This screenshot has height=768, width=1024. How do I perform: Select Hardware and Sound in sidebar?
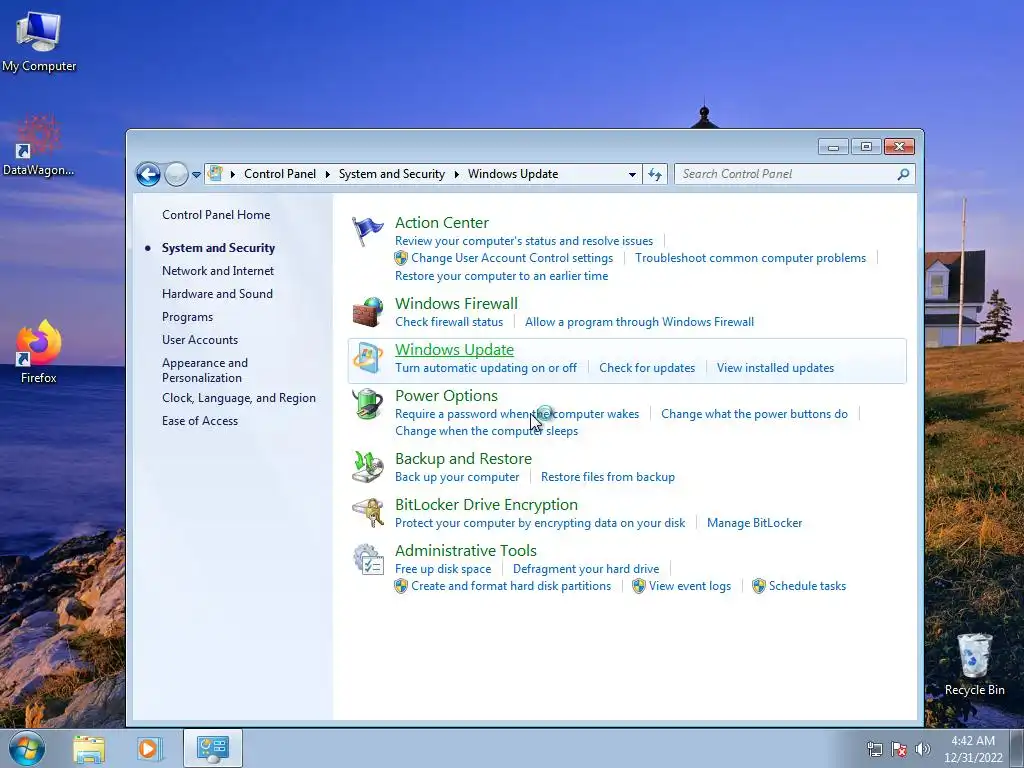(x=217, y=294)
